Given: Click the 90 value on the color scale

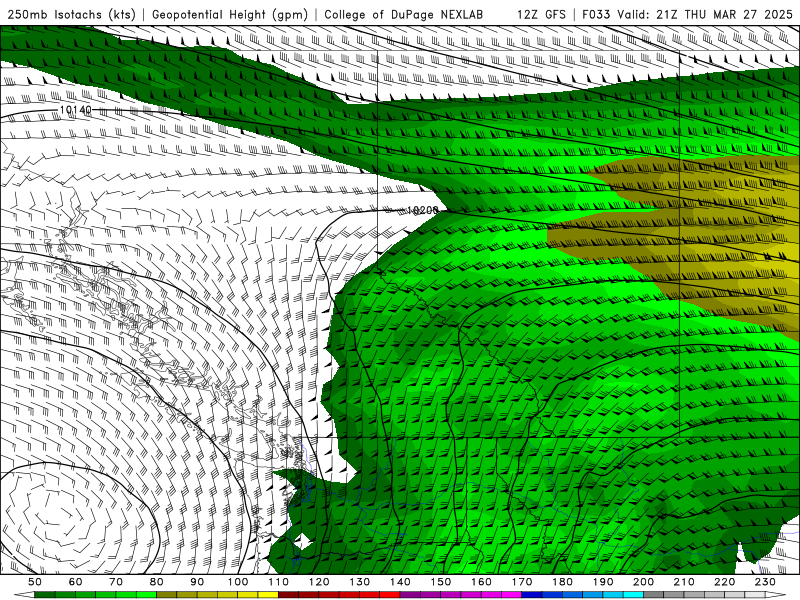Looking at the screenshot, I should pyautogui.click(x=197, y=582).
